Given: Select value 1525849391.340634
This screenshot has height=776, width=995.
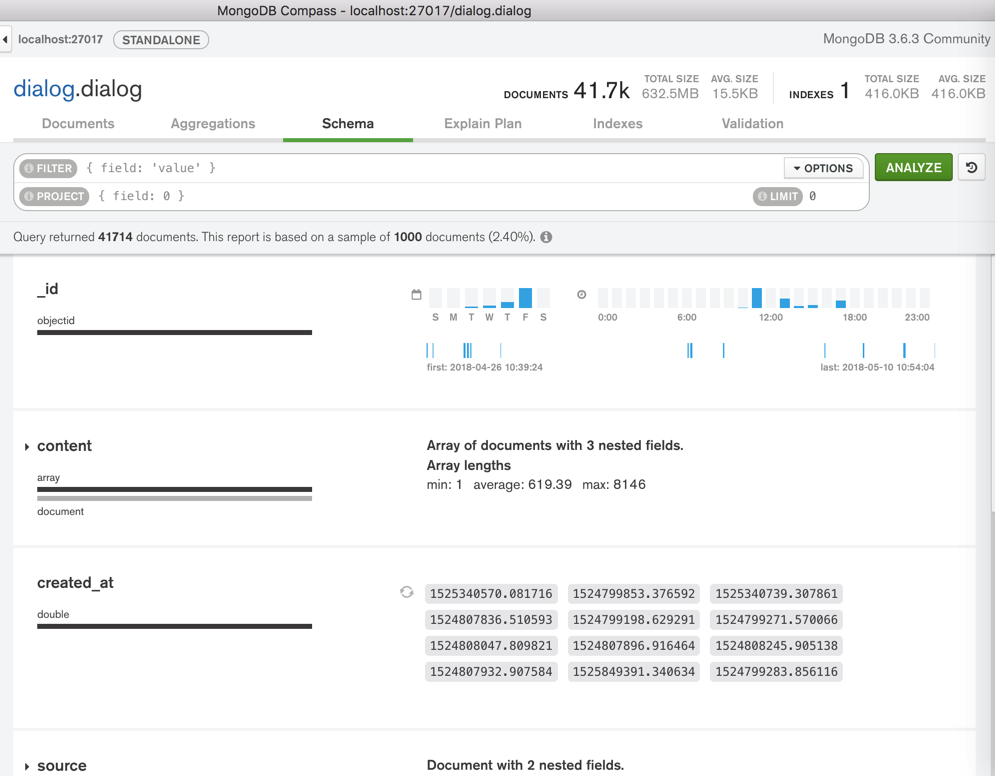Looking at the screenshot, I should 634,672.
